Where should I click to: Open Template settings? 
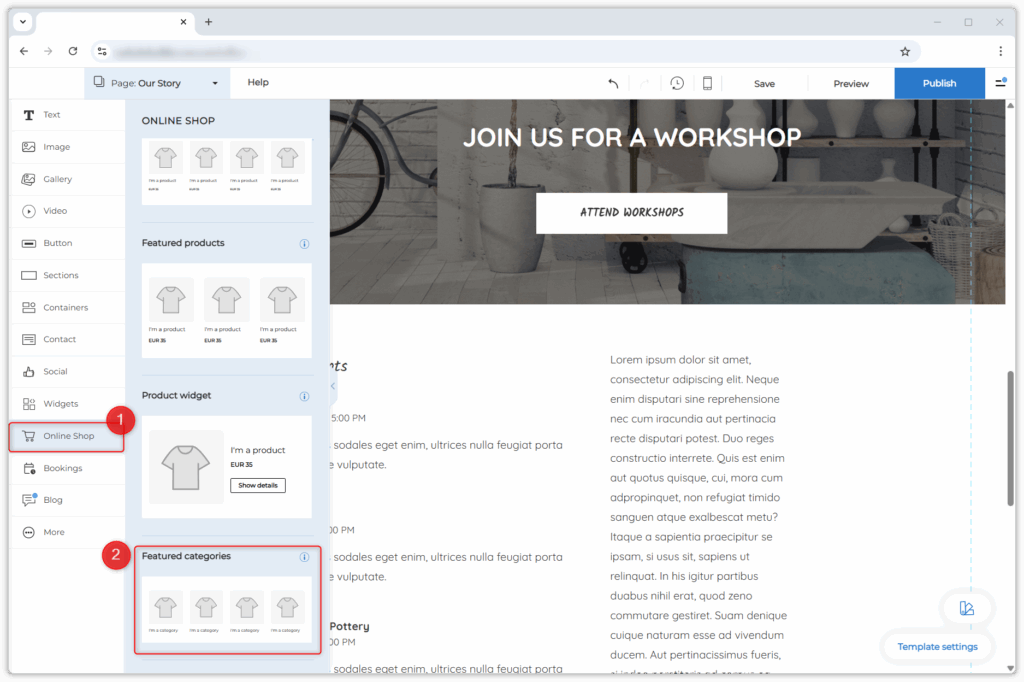click(937, 646)
